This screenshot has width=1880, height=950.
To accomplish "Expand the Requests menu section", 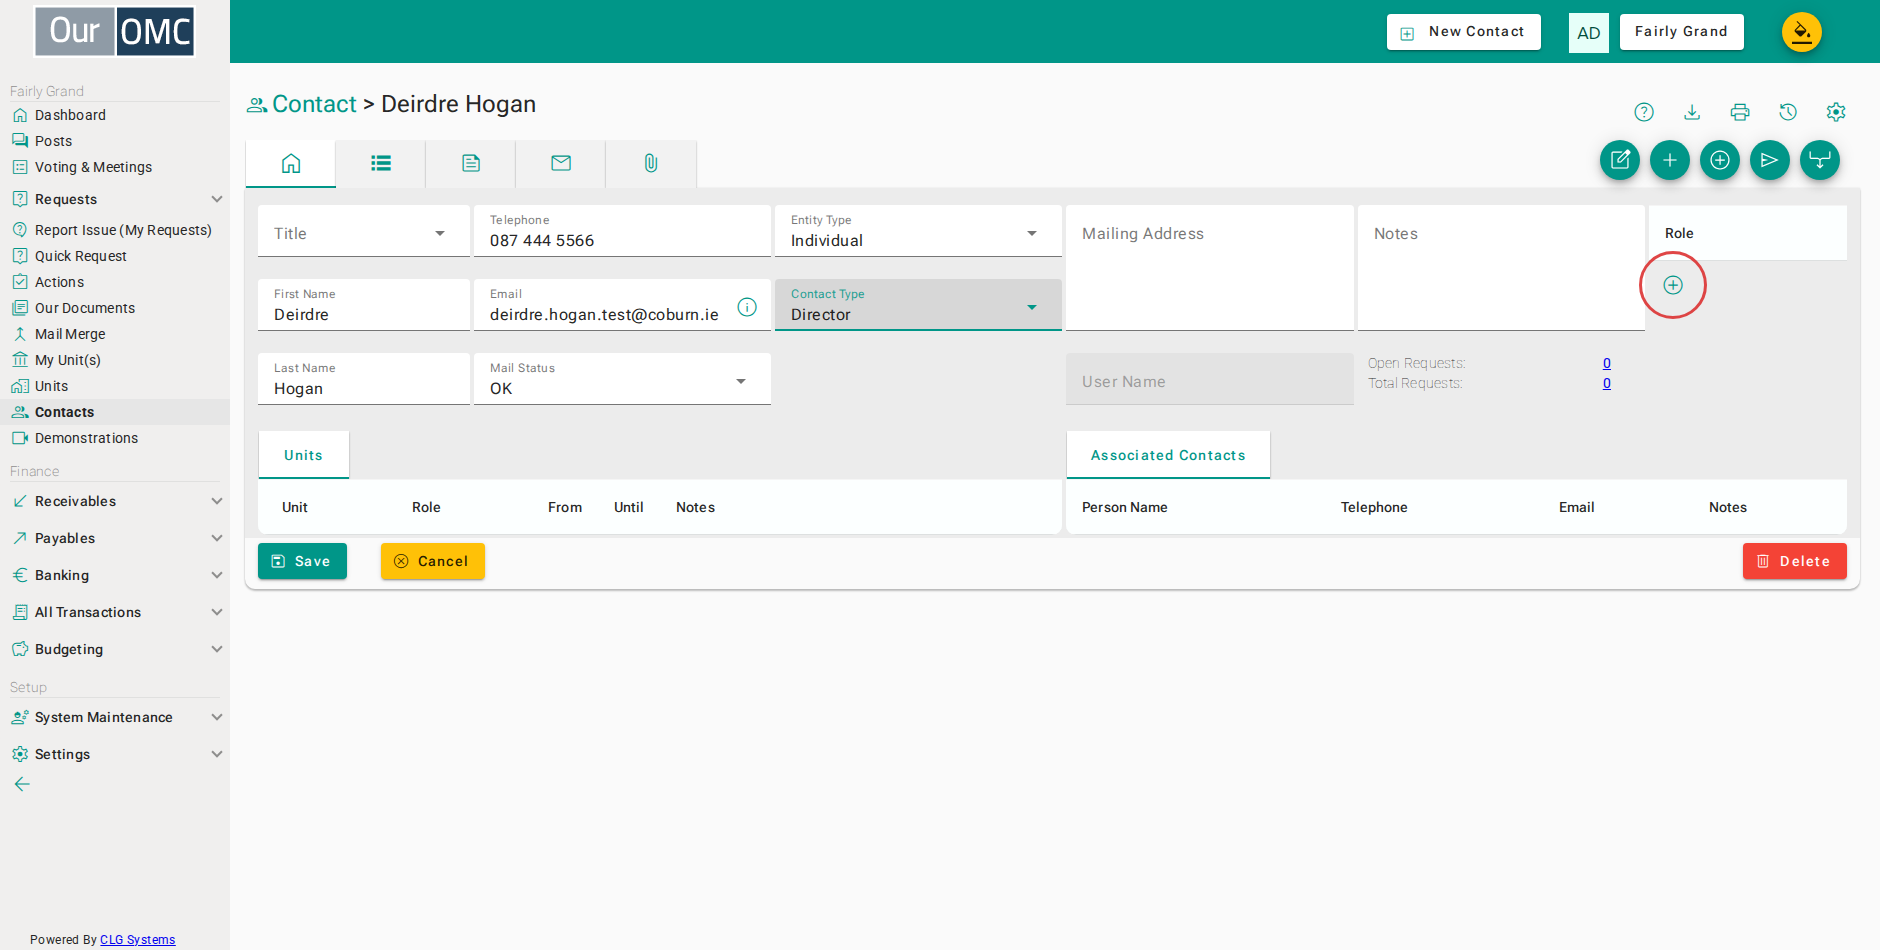I will [x=115, y=199].
